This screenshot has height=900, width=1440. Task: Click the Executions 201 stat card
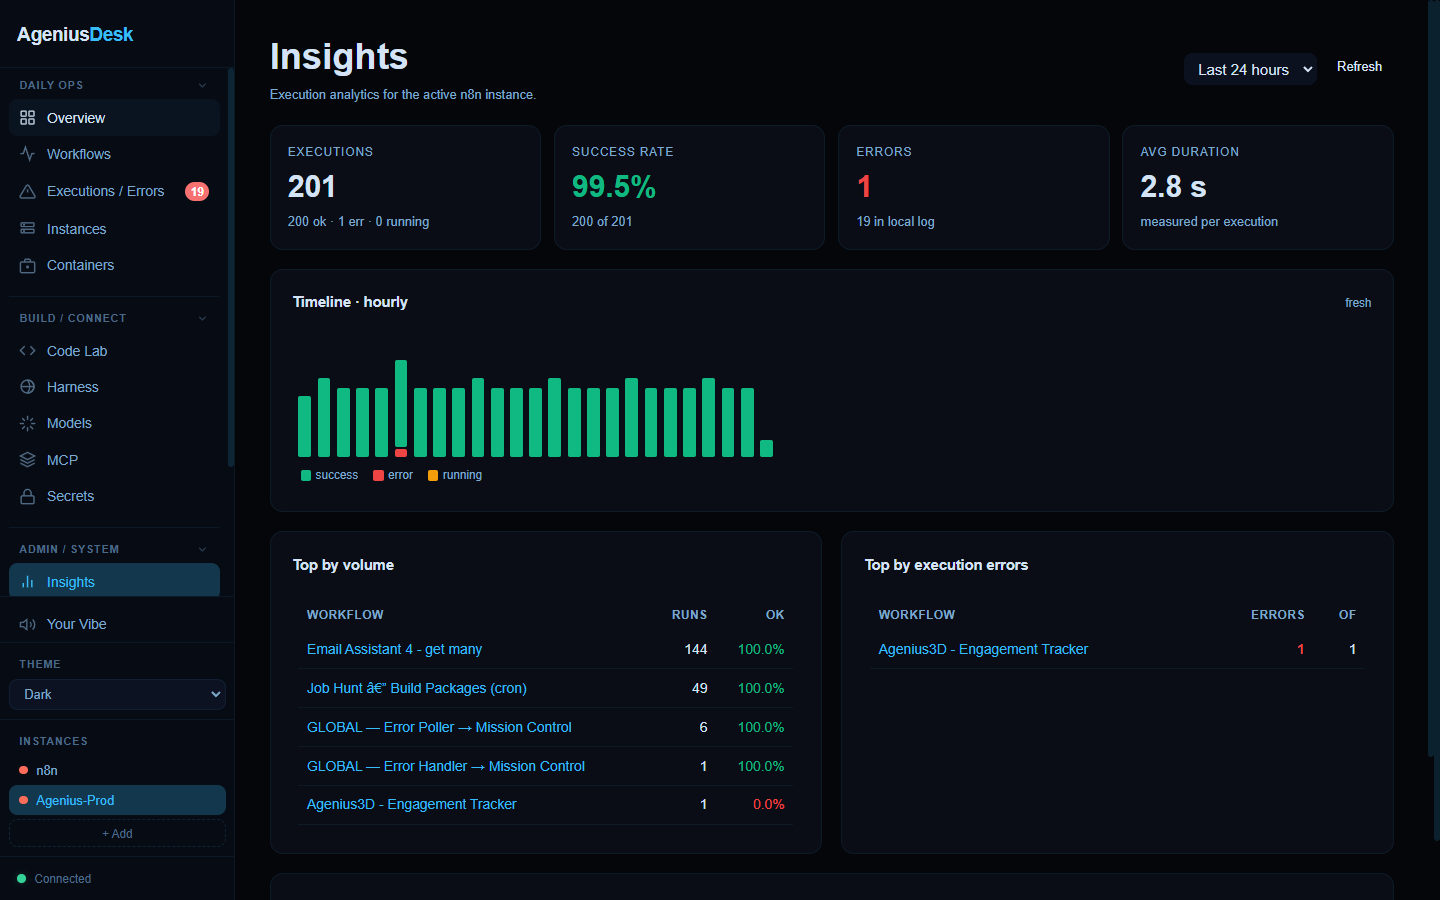[405, 187]
